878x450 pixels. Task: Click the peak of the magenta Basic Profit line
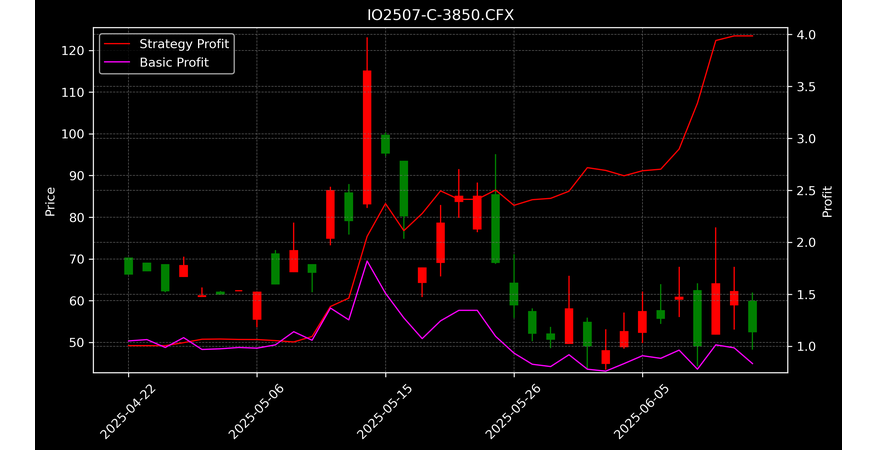point(366,261)
